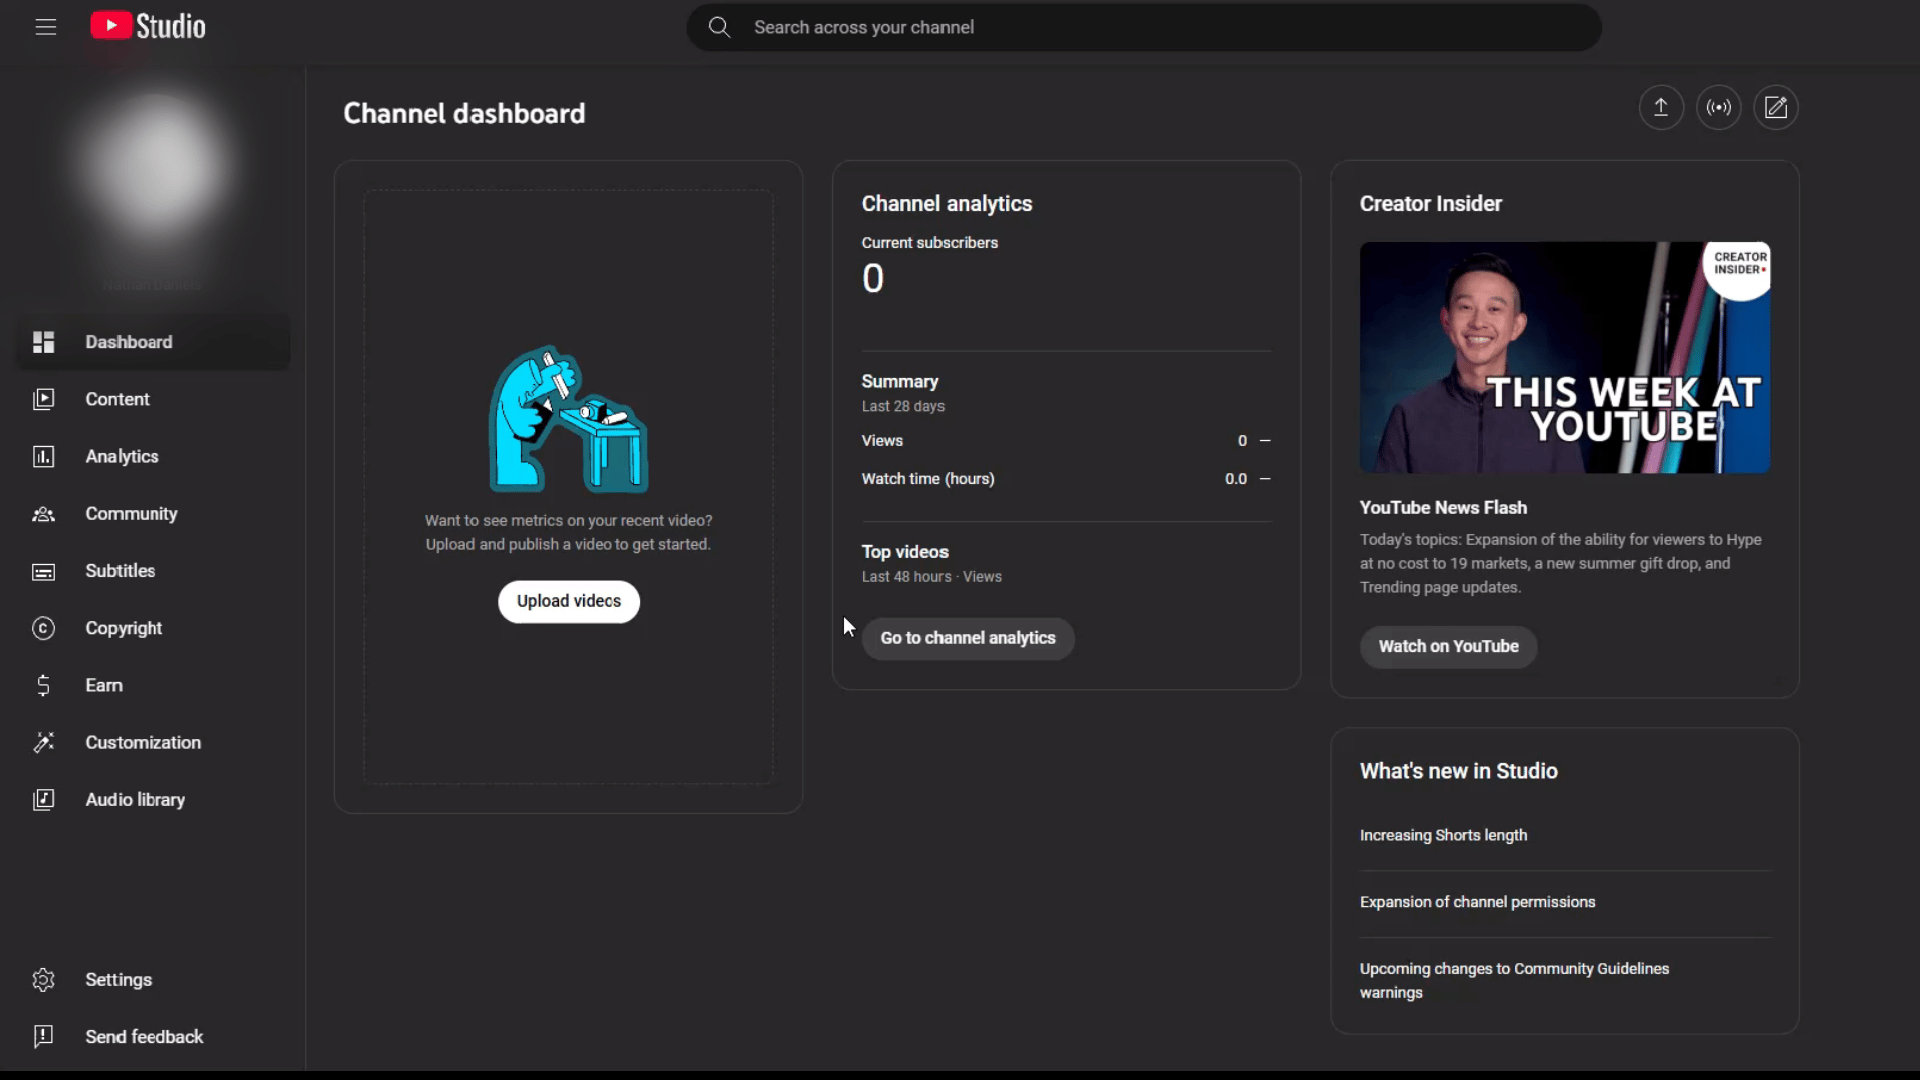Open Upcoming changes to Community Guidelines warnings

1514,980
